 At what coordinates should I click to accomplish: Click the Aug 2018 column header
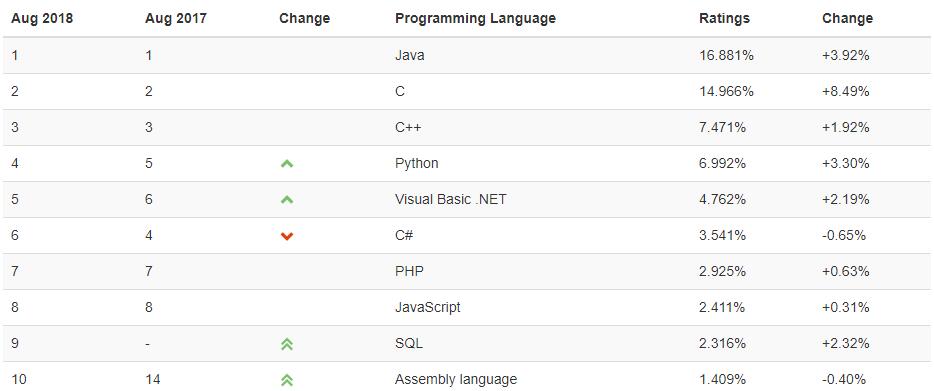[x=42, y=18]
